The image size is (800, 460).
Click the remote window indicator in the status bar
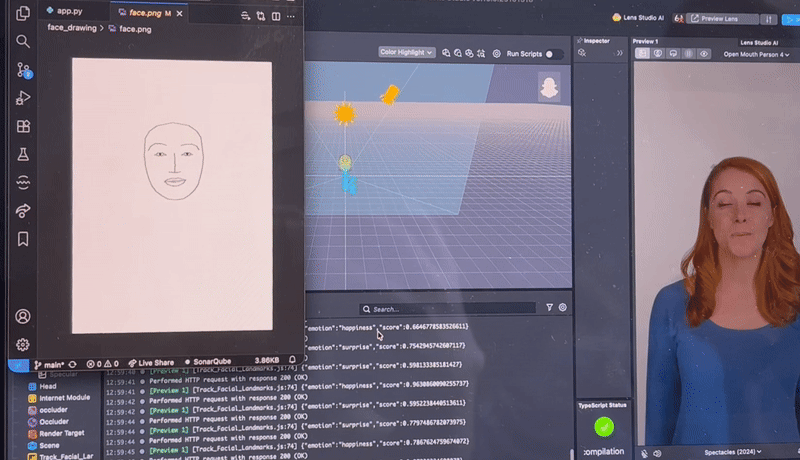pyautogui.click(x=18, y=366)
